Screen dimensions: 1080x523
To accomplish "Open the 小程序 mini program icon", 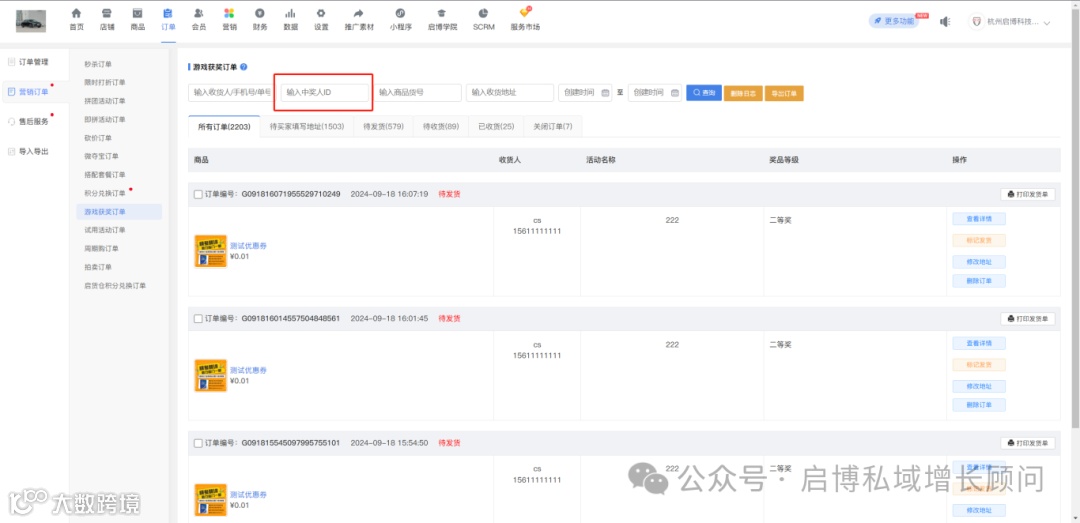I will pyautogui.click(x=400, y=13).
